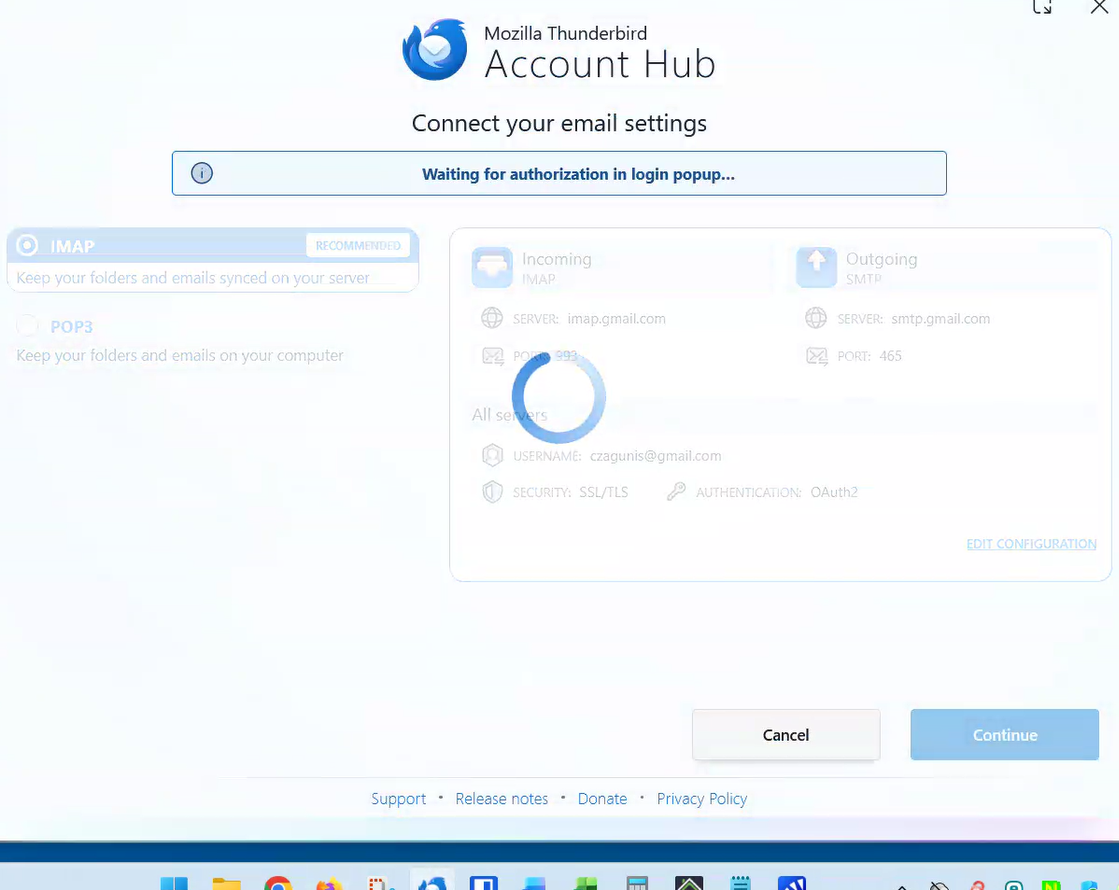The height and width of the screenshot is (890, 1119).
Task: Click the 'SSL/TLS' security value
Action: [604, 492]
